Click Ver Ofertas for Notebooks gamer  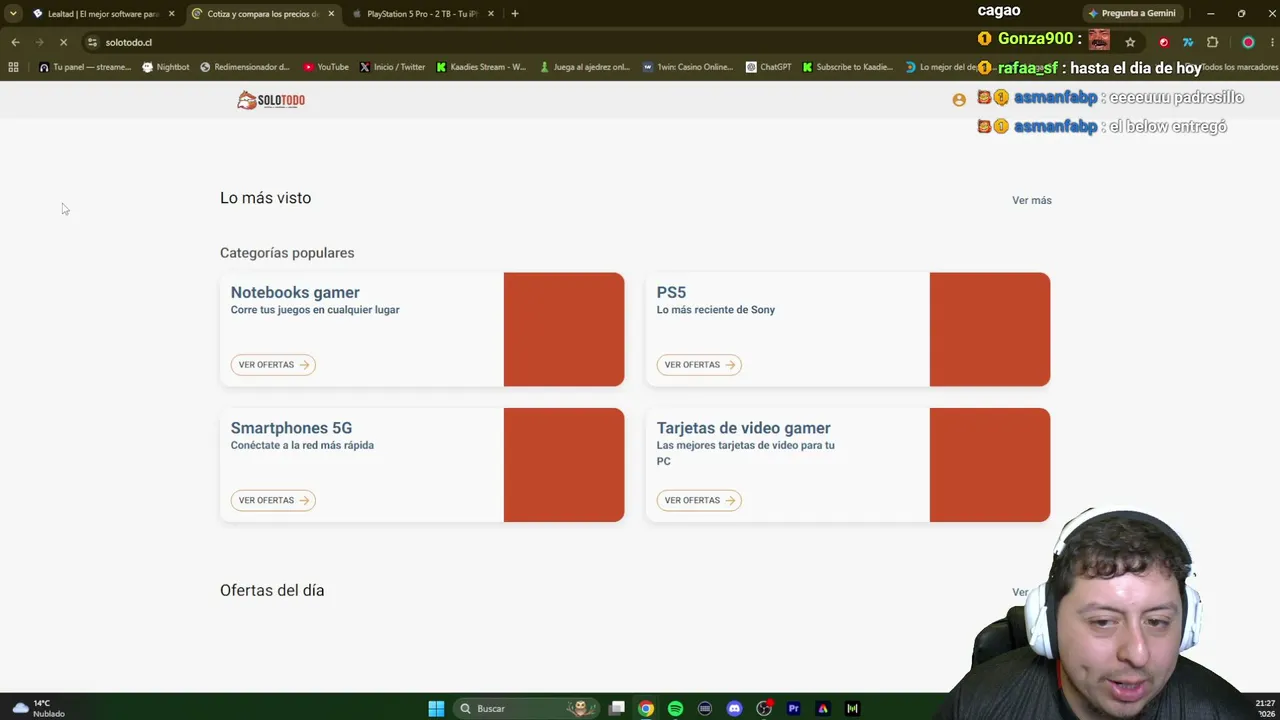[x=273, y=365]
